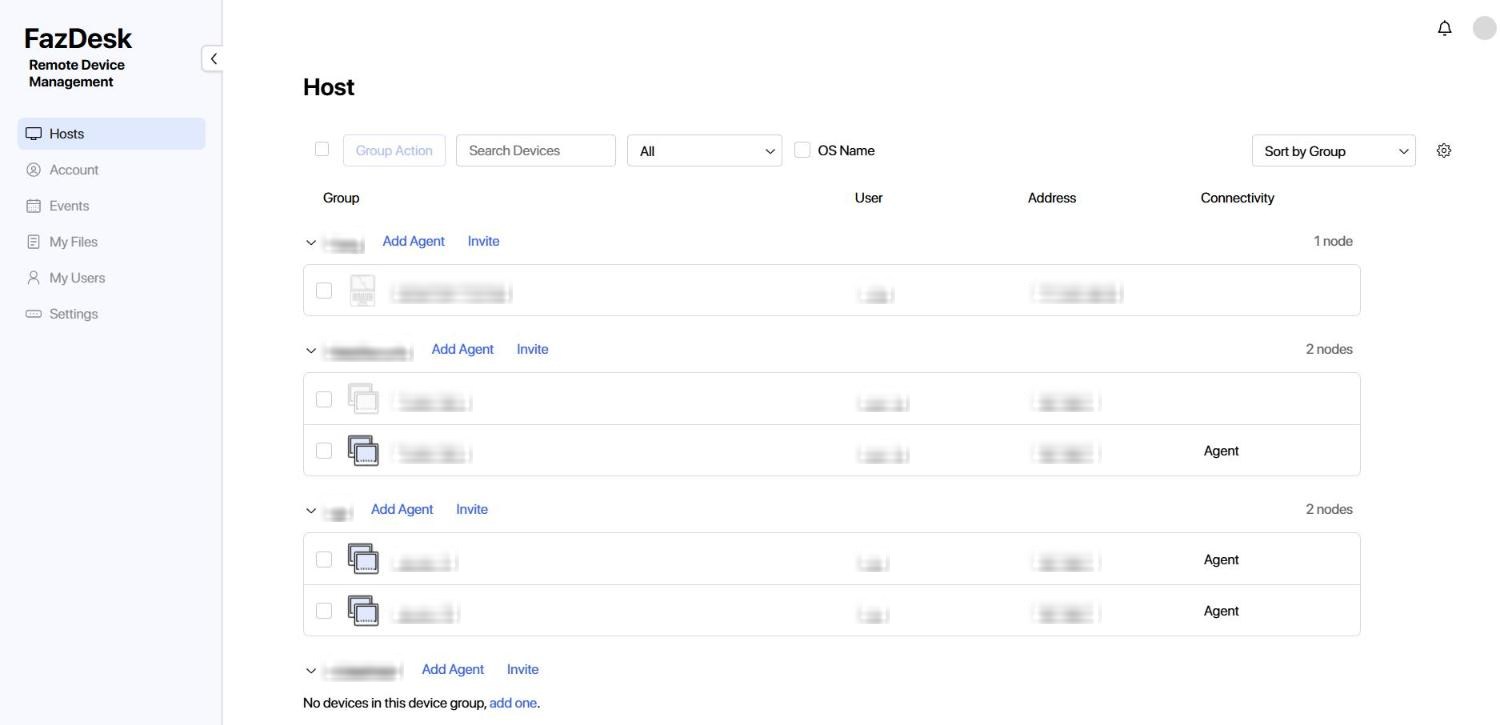Check the greyed-out device row lacking Agent
1500x725 pixels.
click(324, 399)
